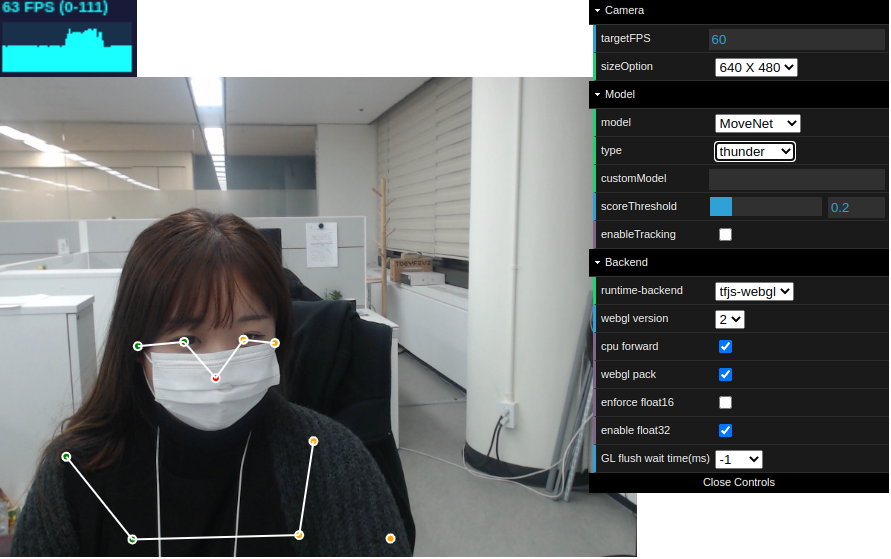Collapse the Backend folder header
891x559 pixels.
coord(739,262)
